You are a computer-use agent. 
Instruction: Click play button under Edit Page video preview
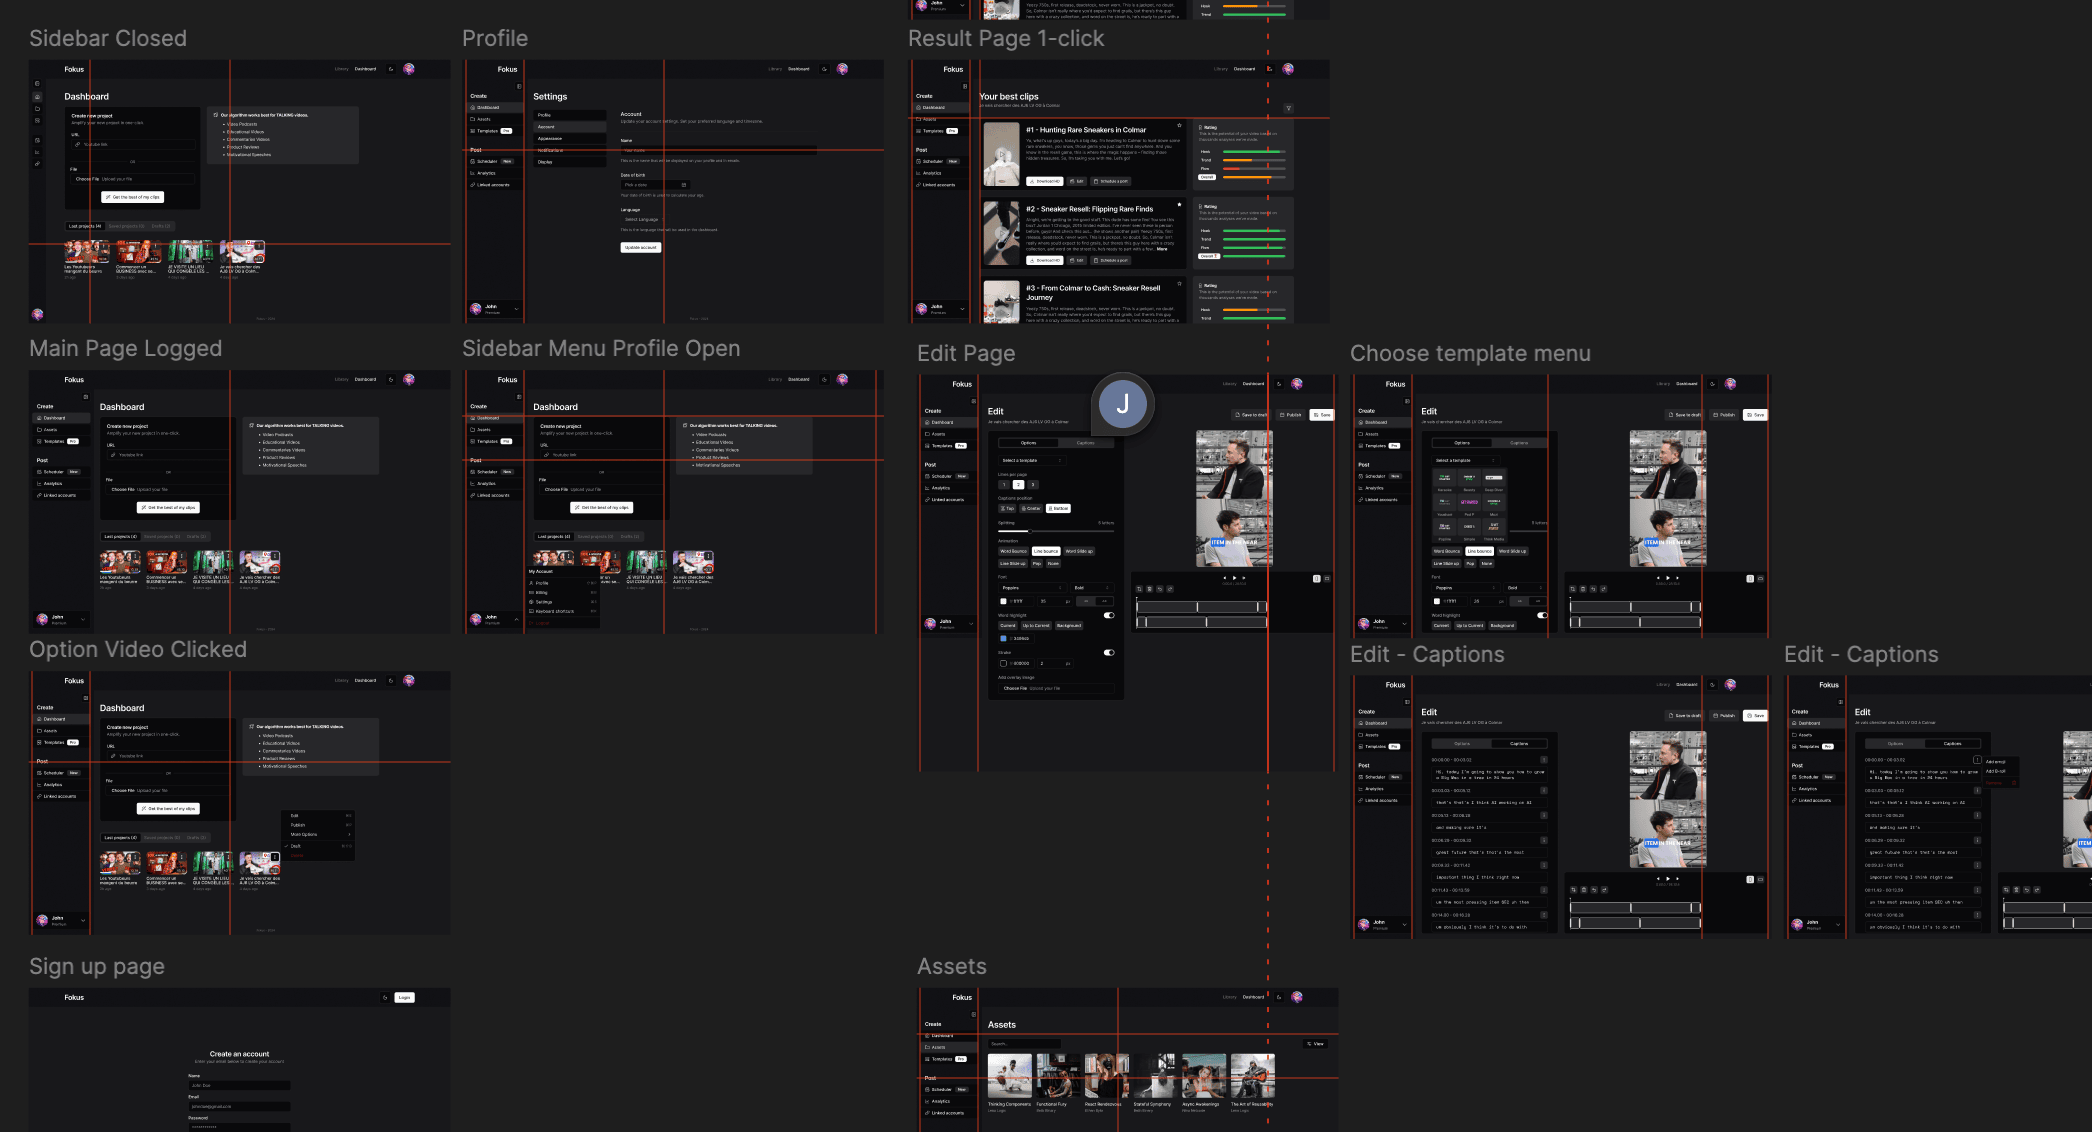[1235, 578]
